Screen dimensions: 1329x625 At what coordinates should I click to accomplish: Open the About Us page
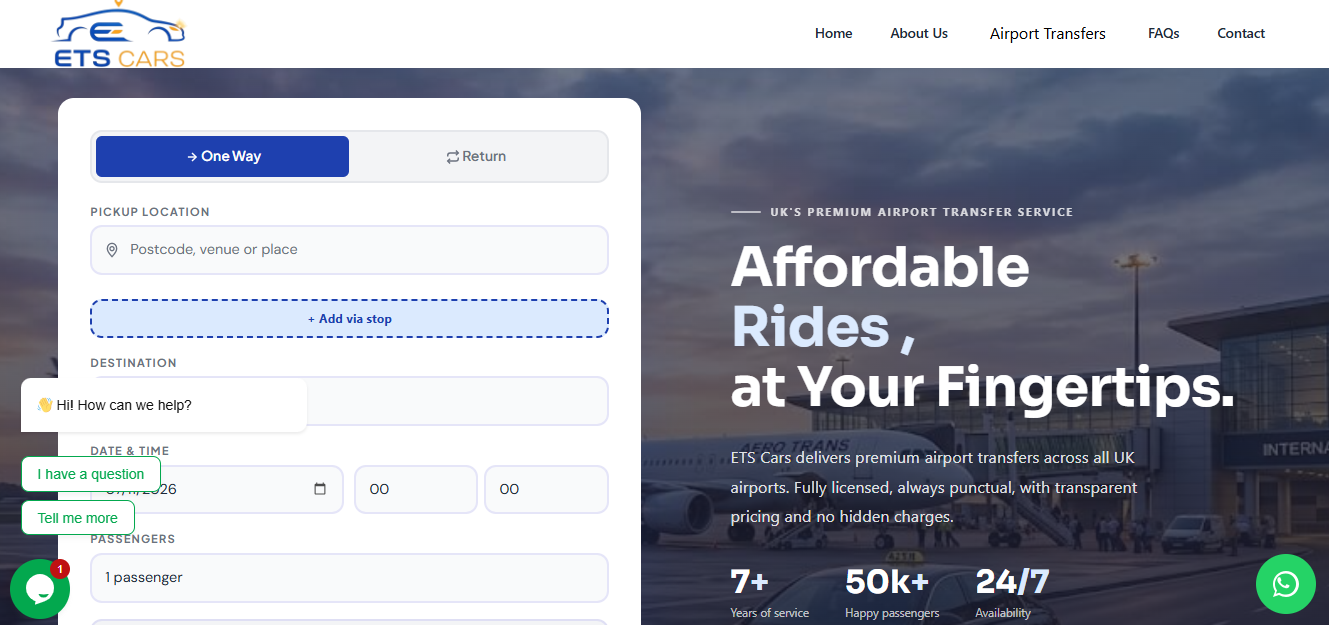[x=919, y=33]
